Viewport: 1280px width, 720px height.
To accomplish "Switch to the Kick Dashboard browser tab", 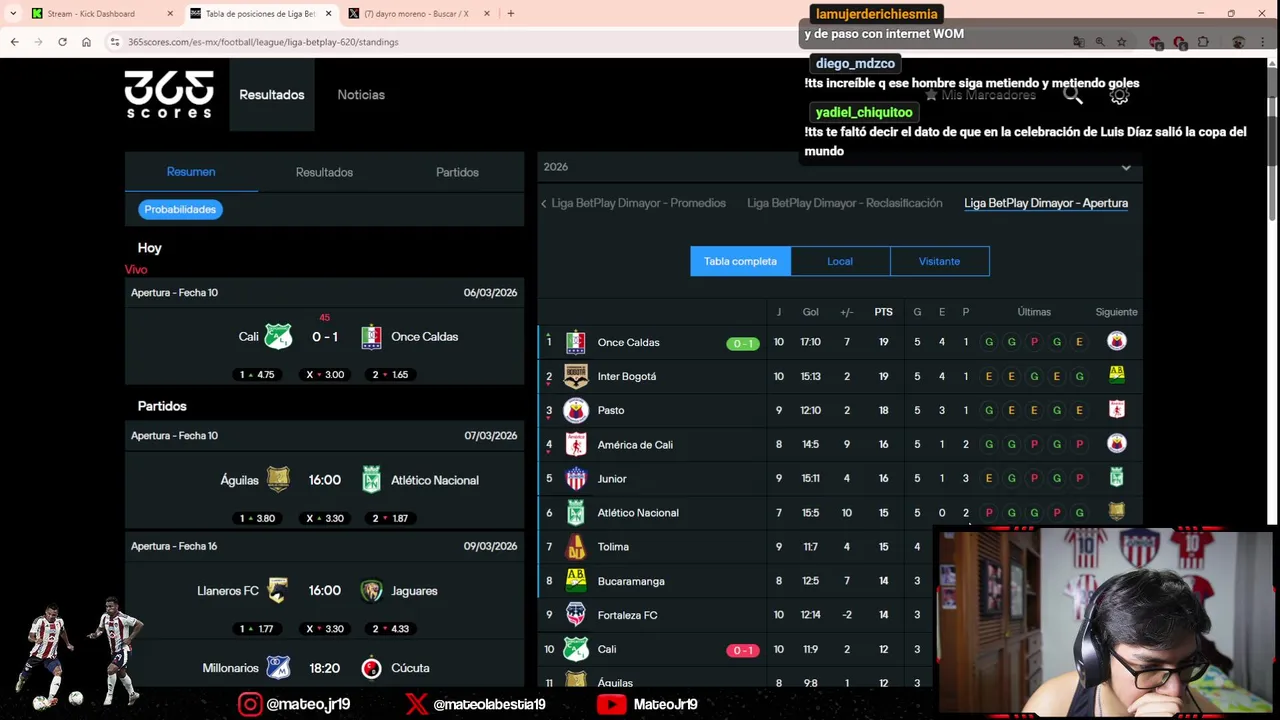I will [x=102, y=14].
